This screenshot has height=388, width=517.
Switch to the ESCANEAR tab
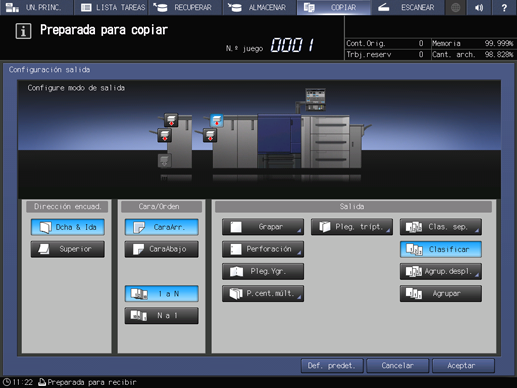[408, 7]
